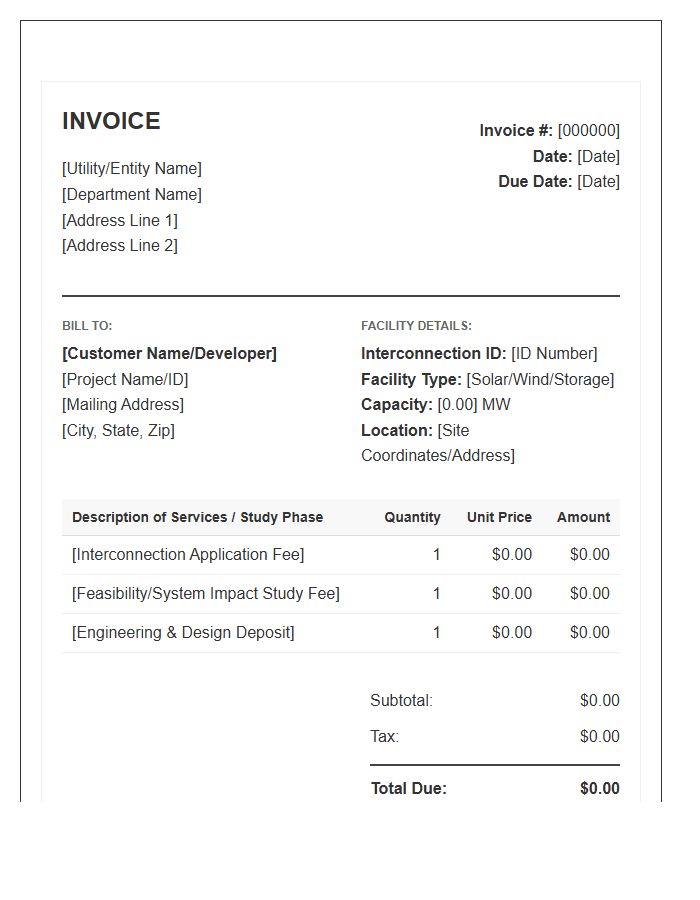
Task: Click the Total Due $0.00 value
Action: [x=600, y=789]
